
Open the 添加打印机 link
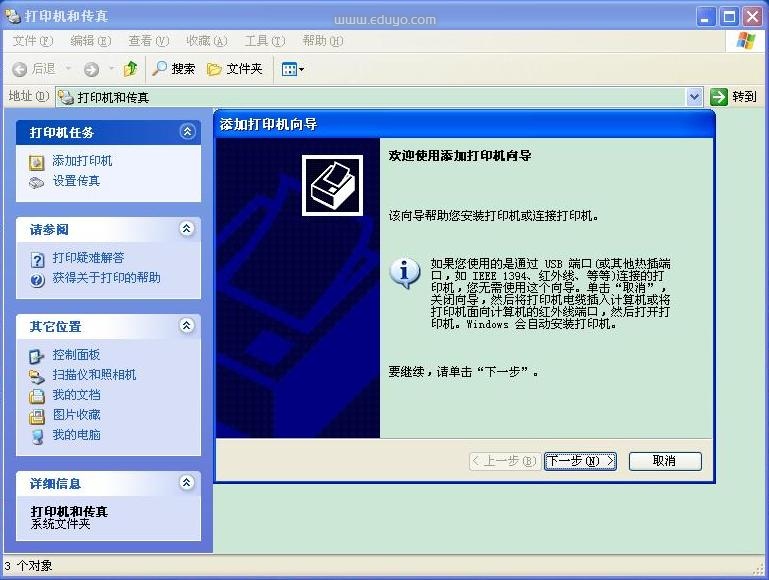click(82, 161)
